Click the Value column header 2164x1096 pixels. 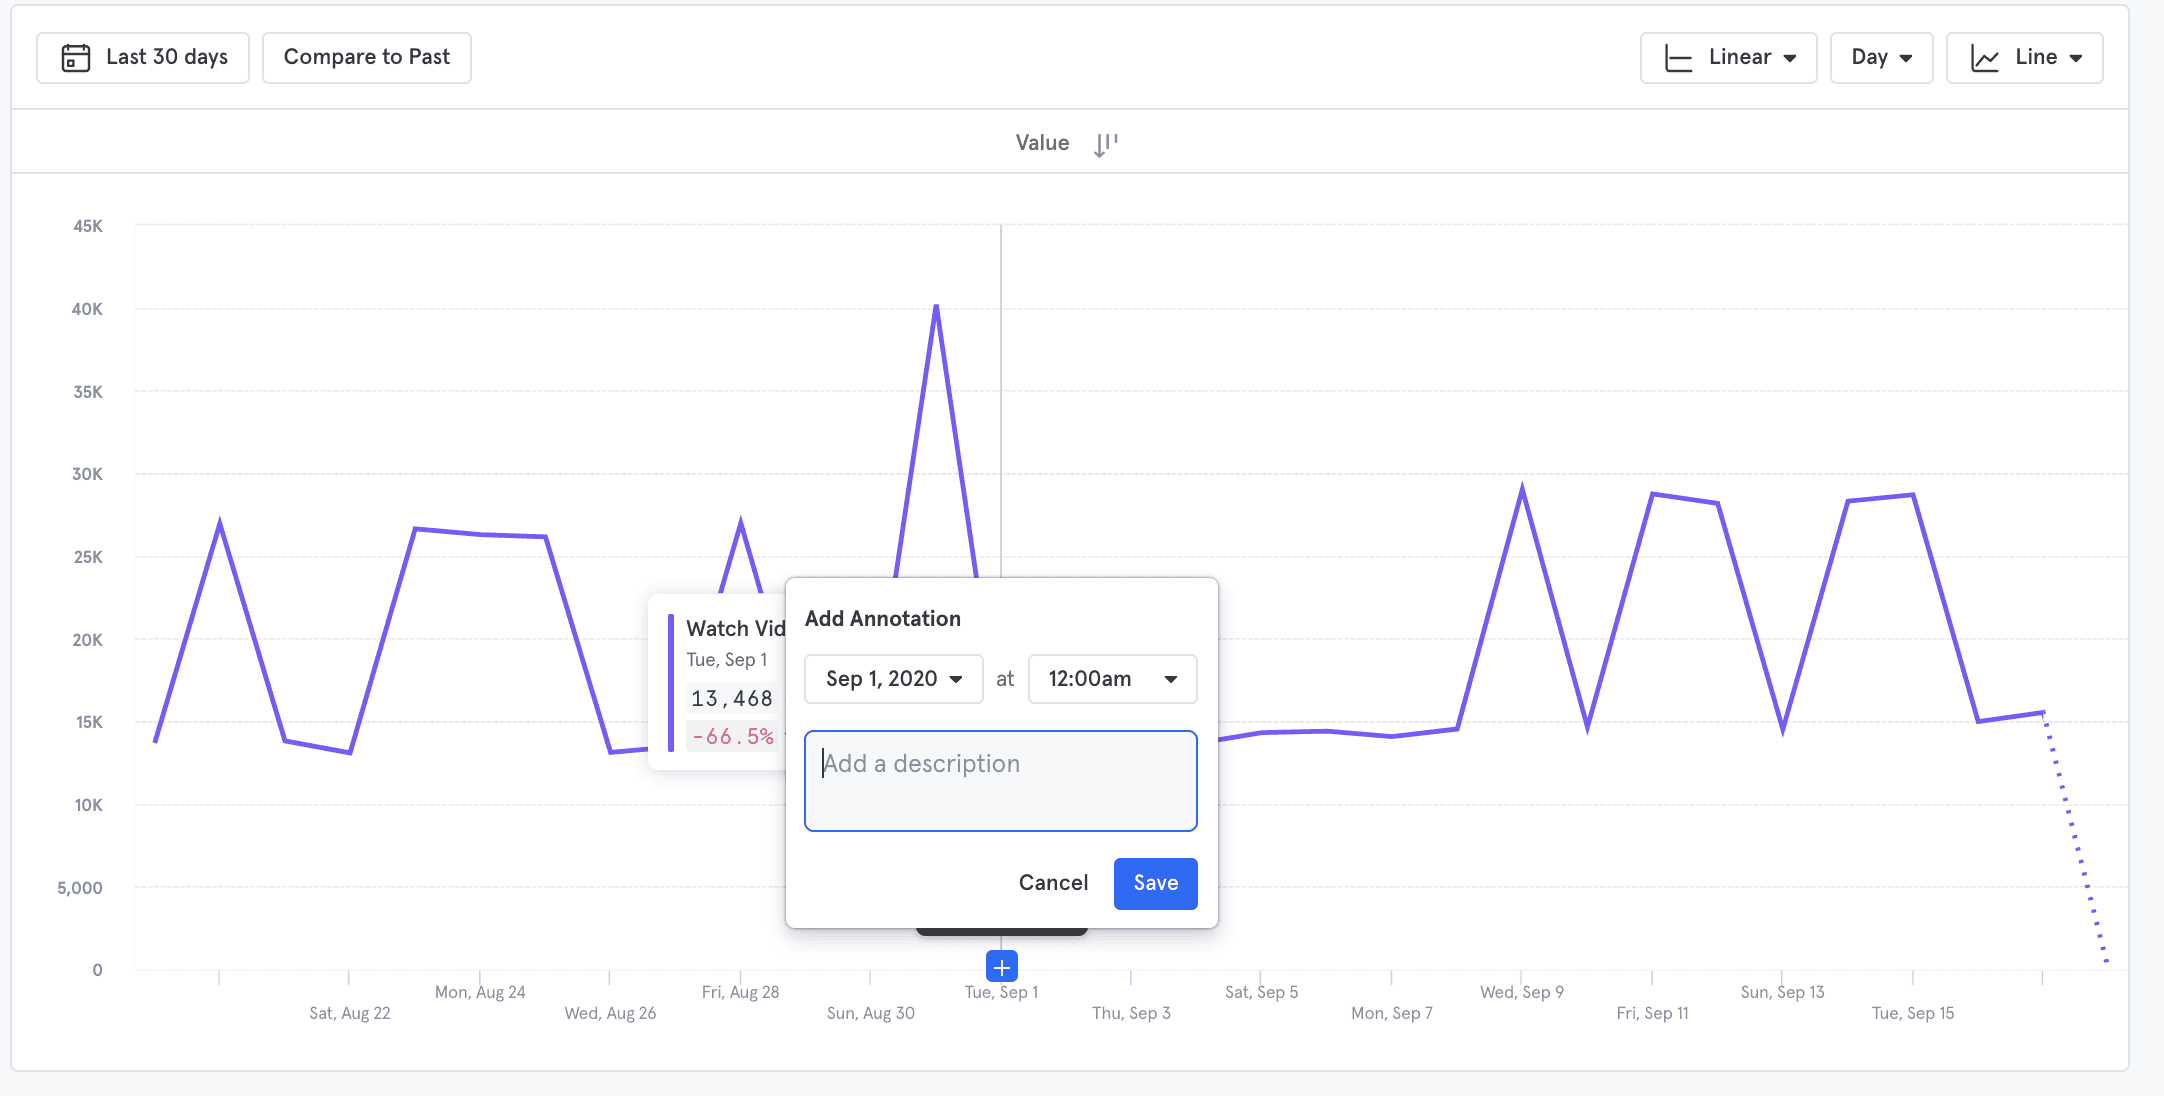1042,143
